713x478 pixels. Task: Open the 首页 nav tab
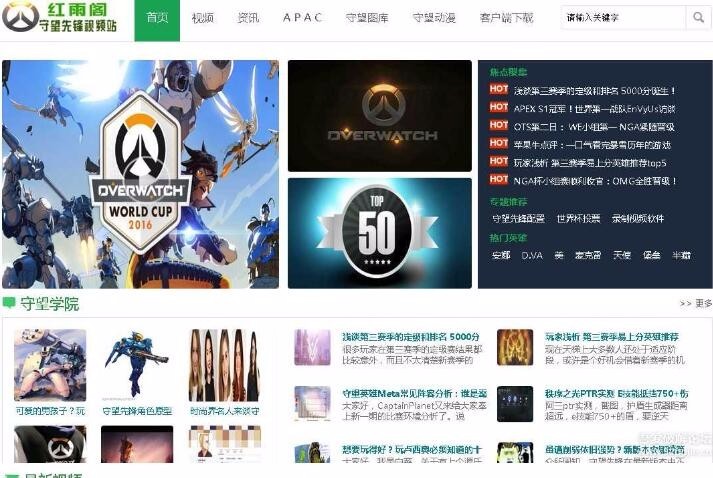[157, 20]
